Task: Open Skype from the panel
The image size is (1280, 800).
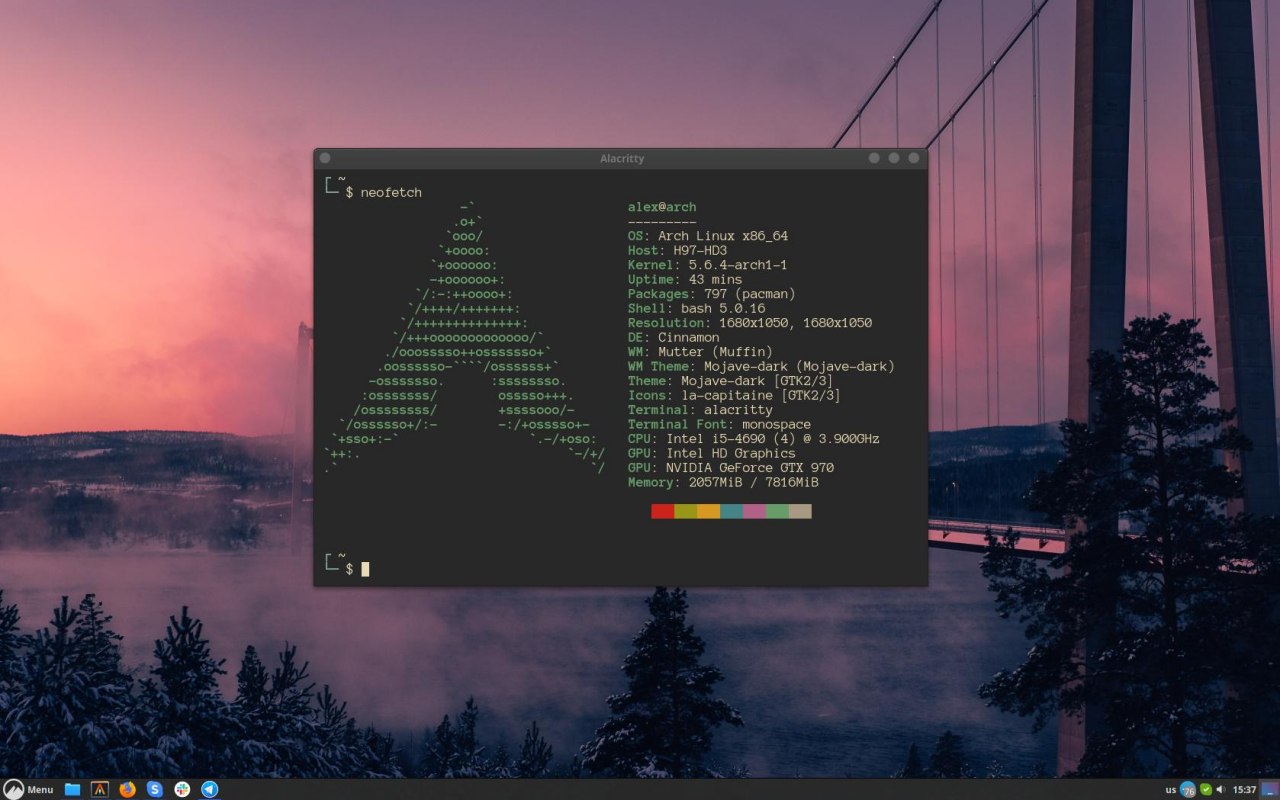Action: pos(154,789)
